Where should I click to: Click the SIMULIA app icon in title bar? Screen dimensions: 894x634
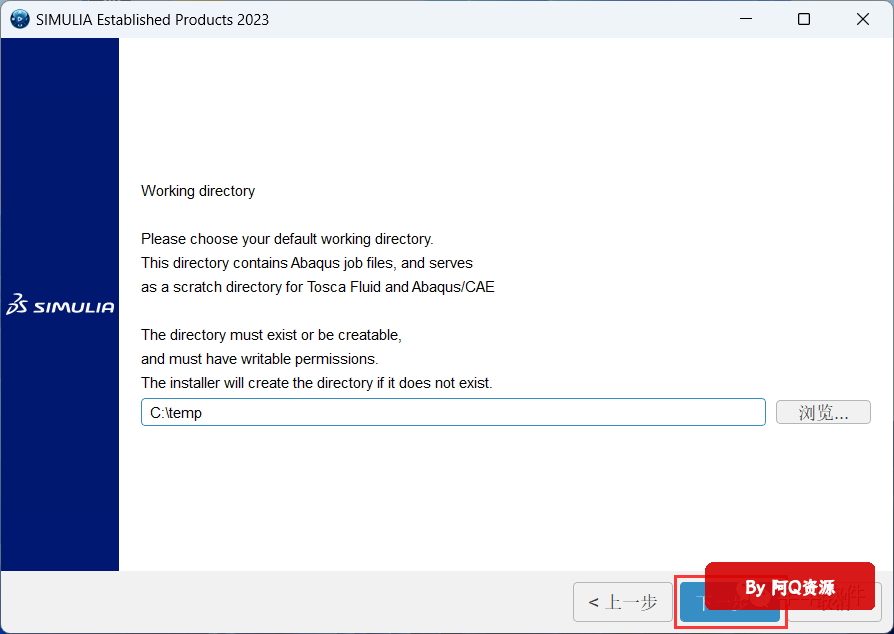pos(19,19)
